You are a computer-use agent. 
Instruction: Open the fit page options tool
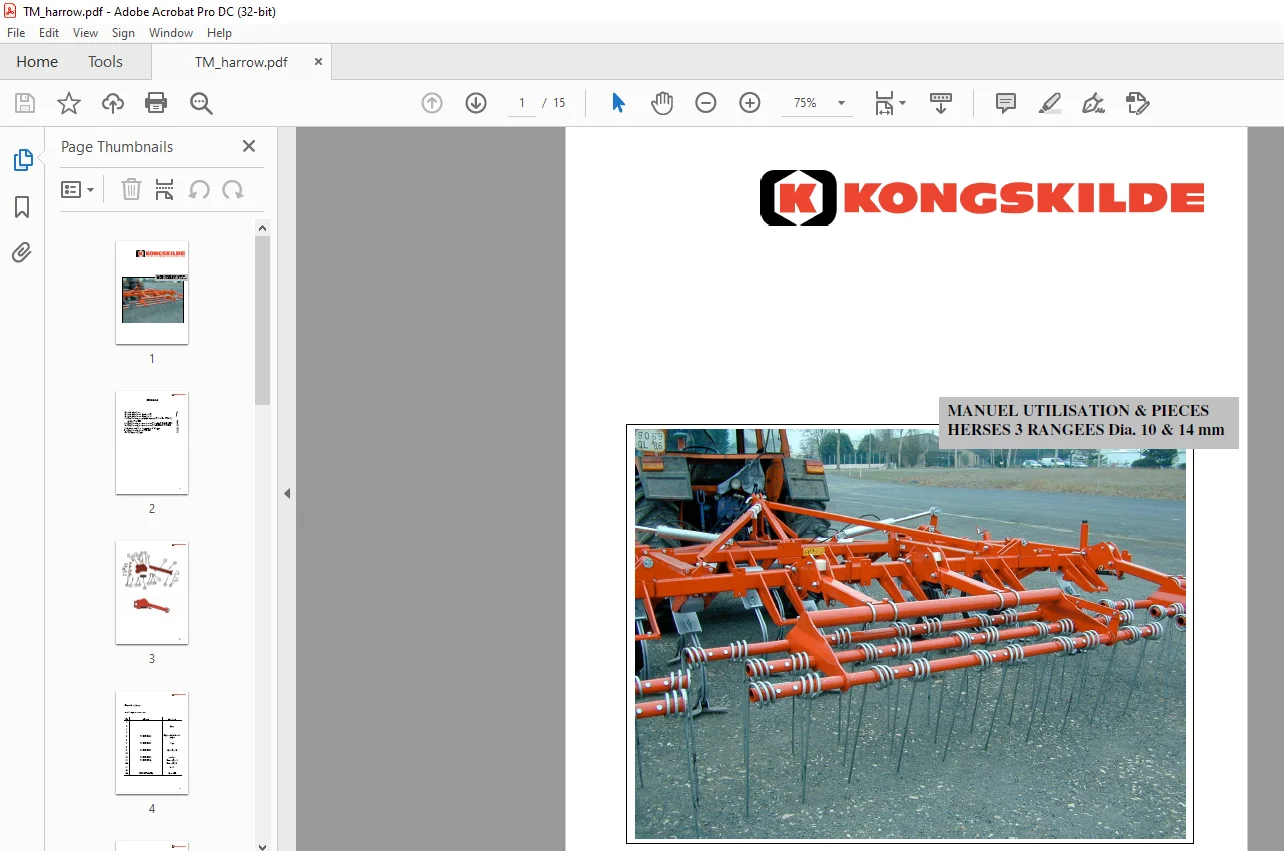tap(889, 103)
